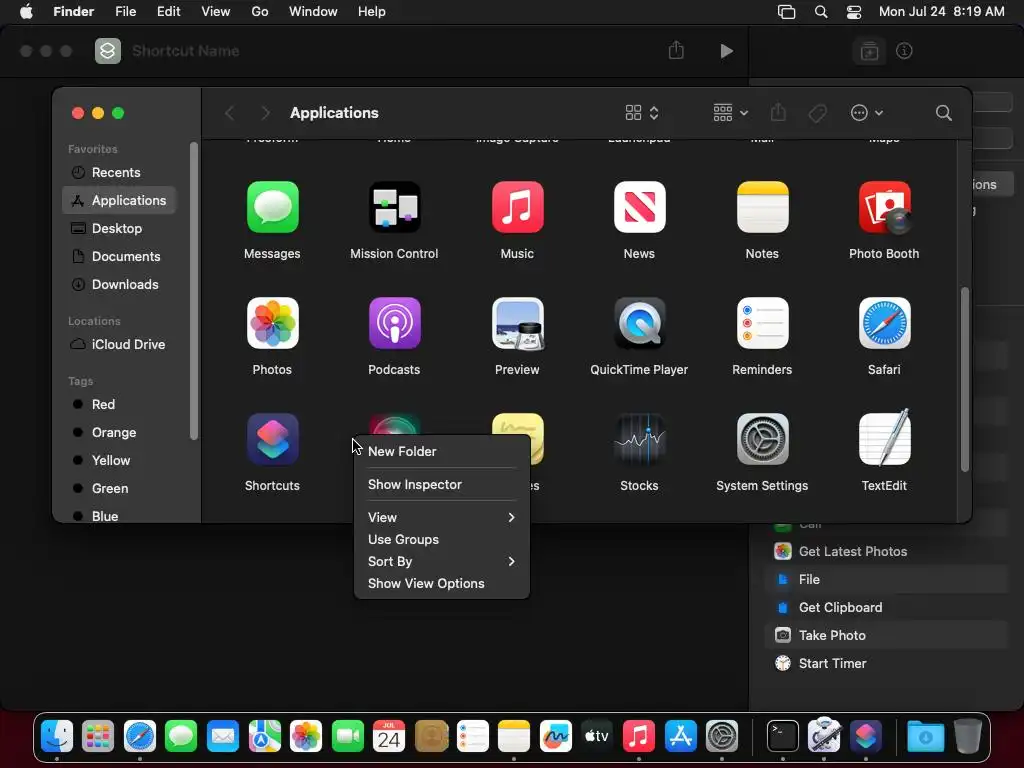Select the Preview app icon

pyautogui.click(x=517, y=323)
